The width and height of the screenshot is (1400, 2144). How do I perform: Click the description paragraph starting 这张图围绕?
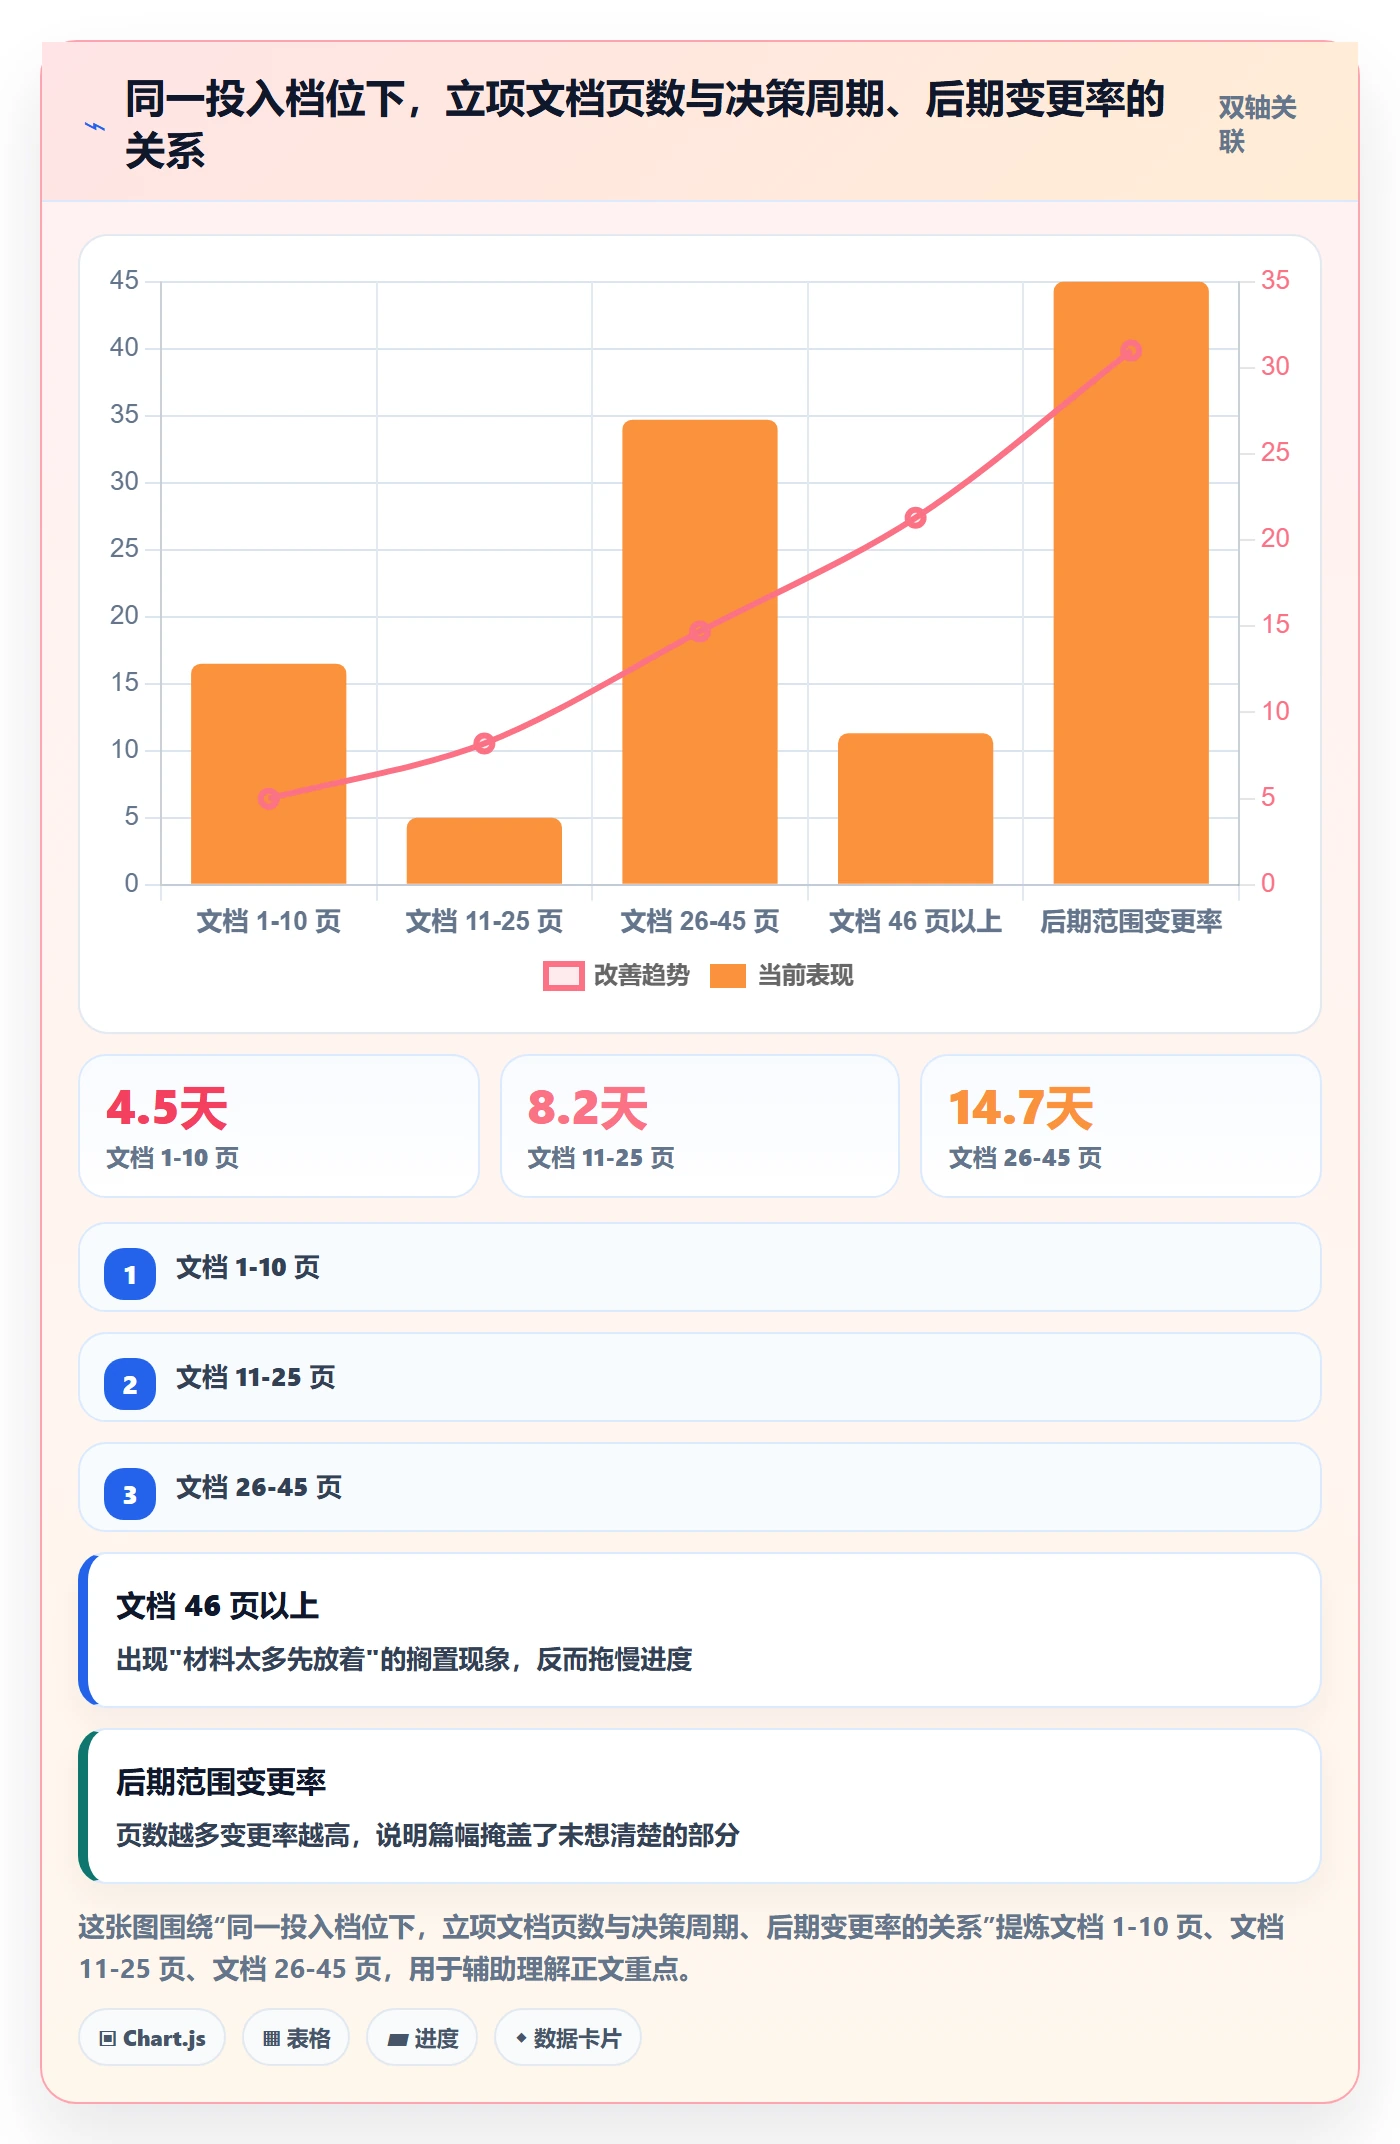point(682,1948)
